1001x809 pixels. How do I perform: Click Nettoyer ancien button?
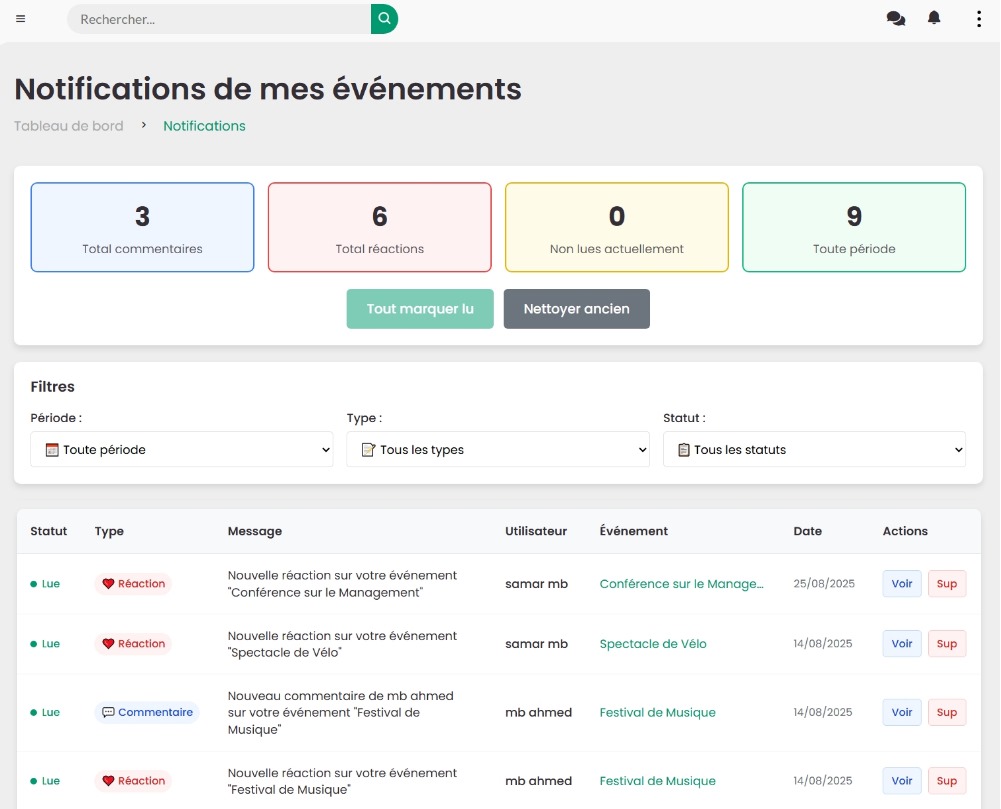coord(576,309)
